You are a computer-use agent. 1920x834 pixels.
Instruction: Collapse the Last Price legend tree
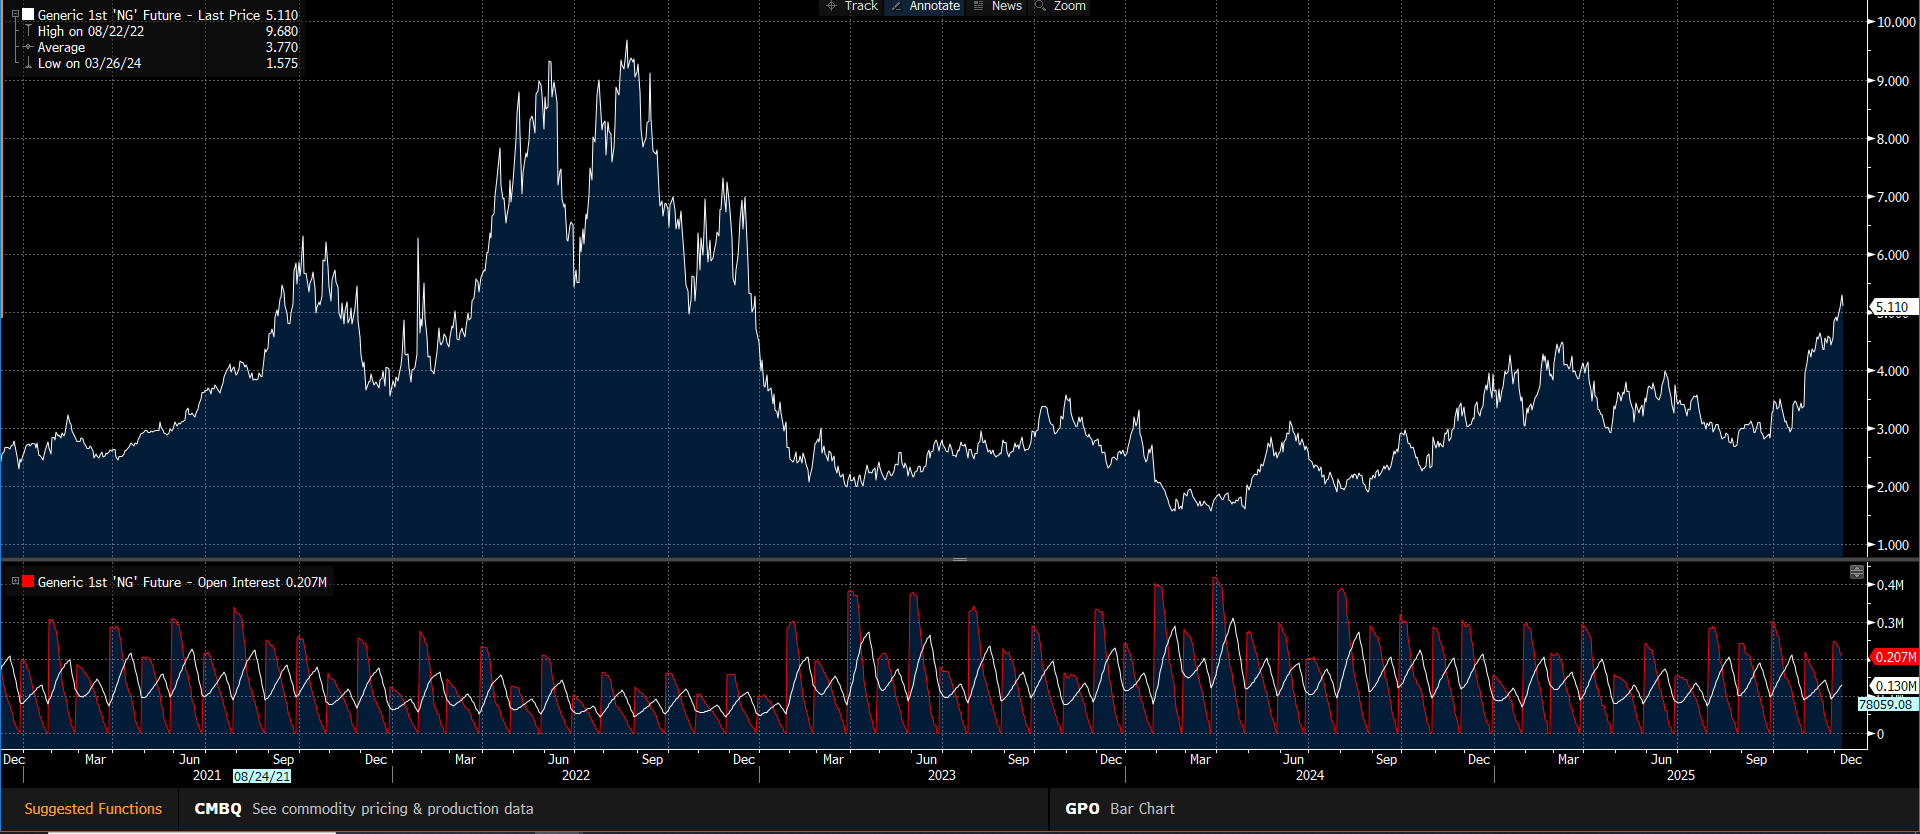(15, 15)
